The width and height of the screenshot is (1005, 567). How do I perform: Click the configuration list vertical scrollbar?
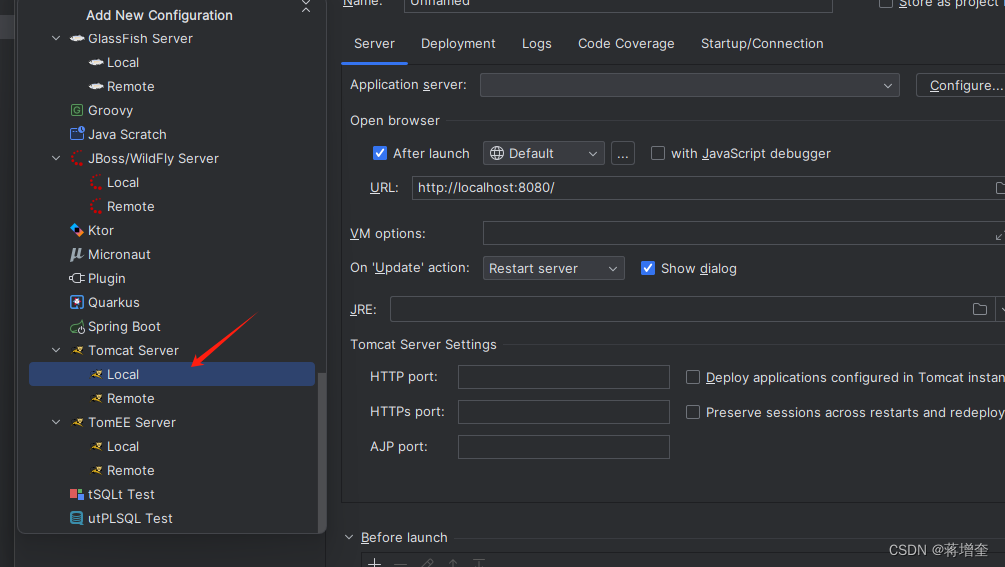coord(322,452)
